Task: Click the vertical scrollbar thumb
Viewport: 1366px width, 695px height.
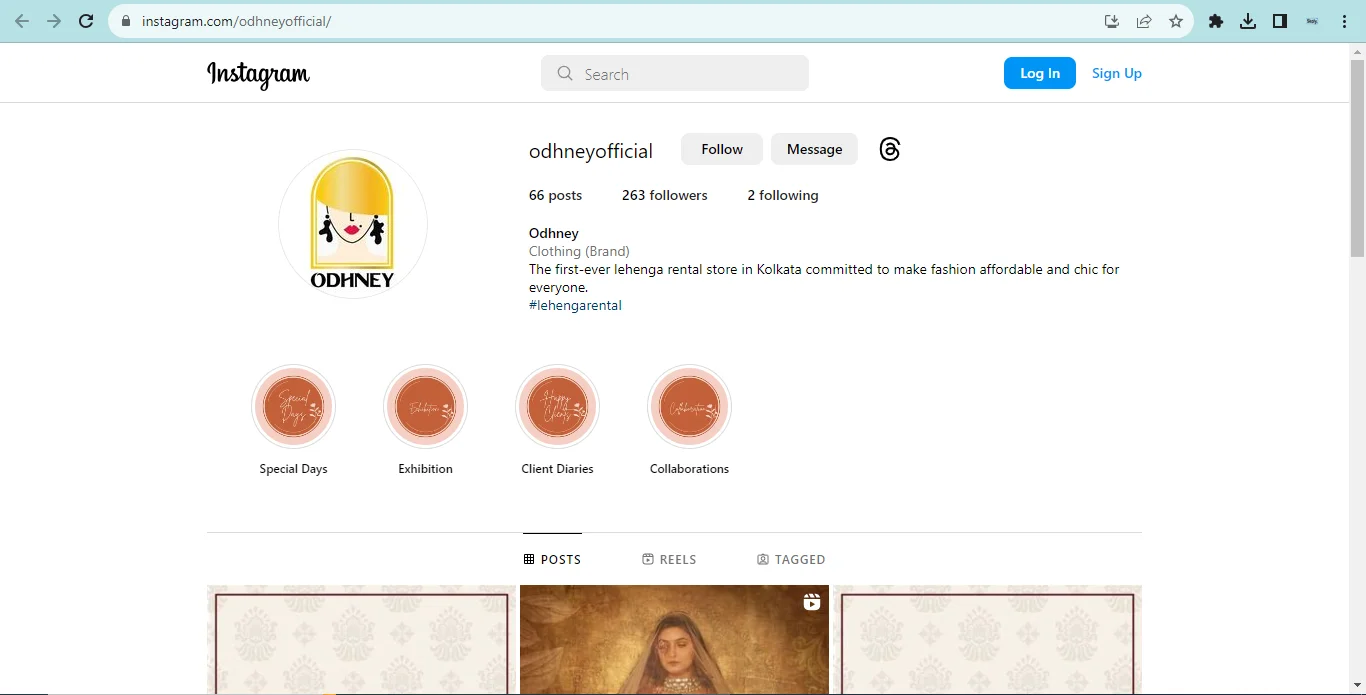Action: [x=1357, y=158]
